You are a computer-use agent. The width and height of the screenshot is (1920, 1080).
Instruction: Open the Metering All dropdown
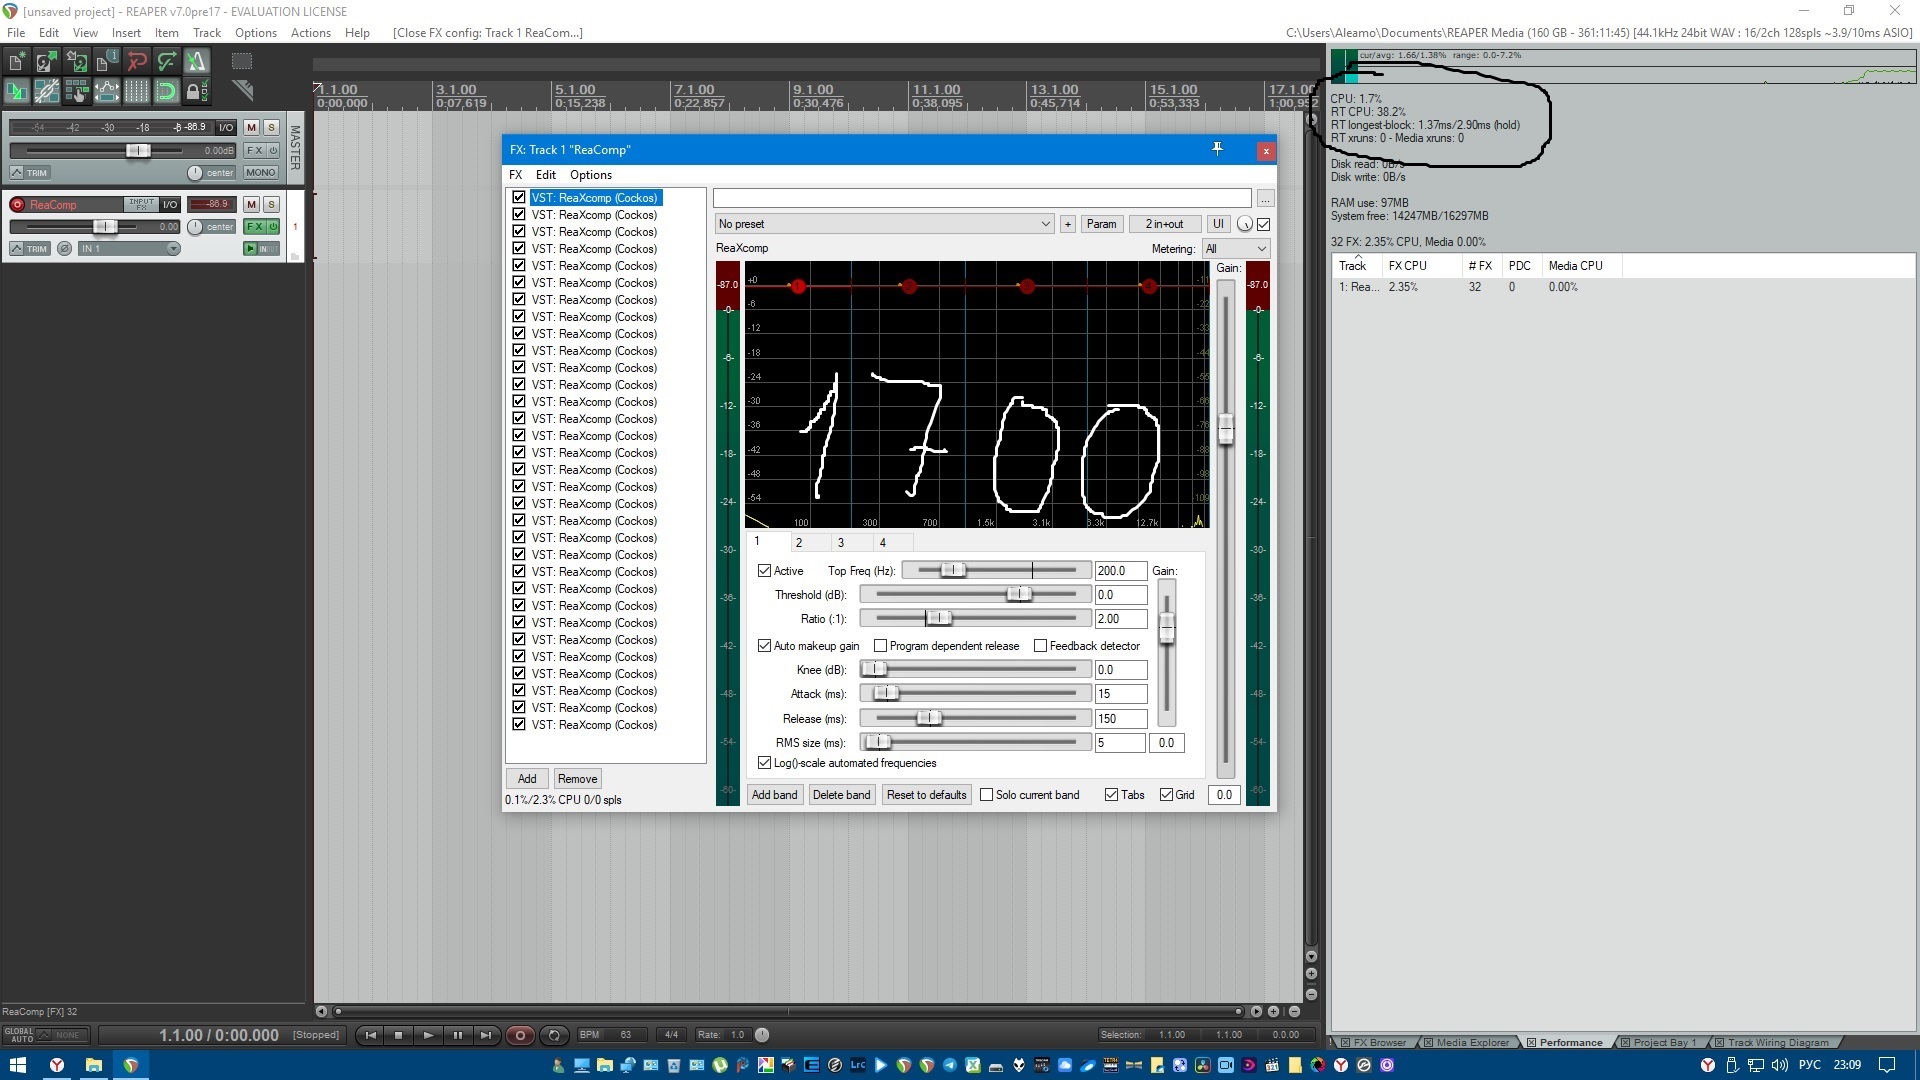pyautogui.click(x=1236, y=249)
